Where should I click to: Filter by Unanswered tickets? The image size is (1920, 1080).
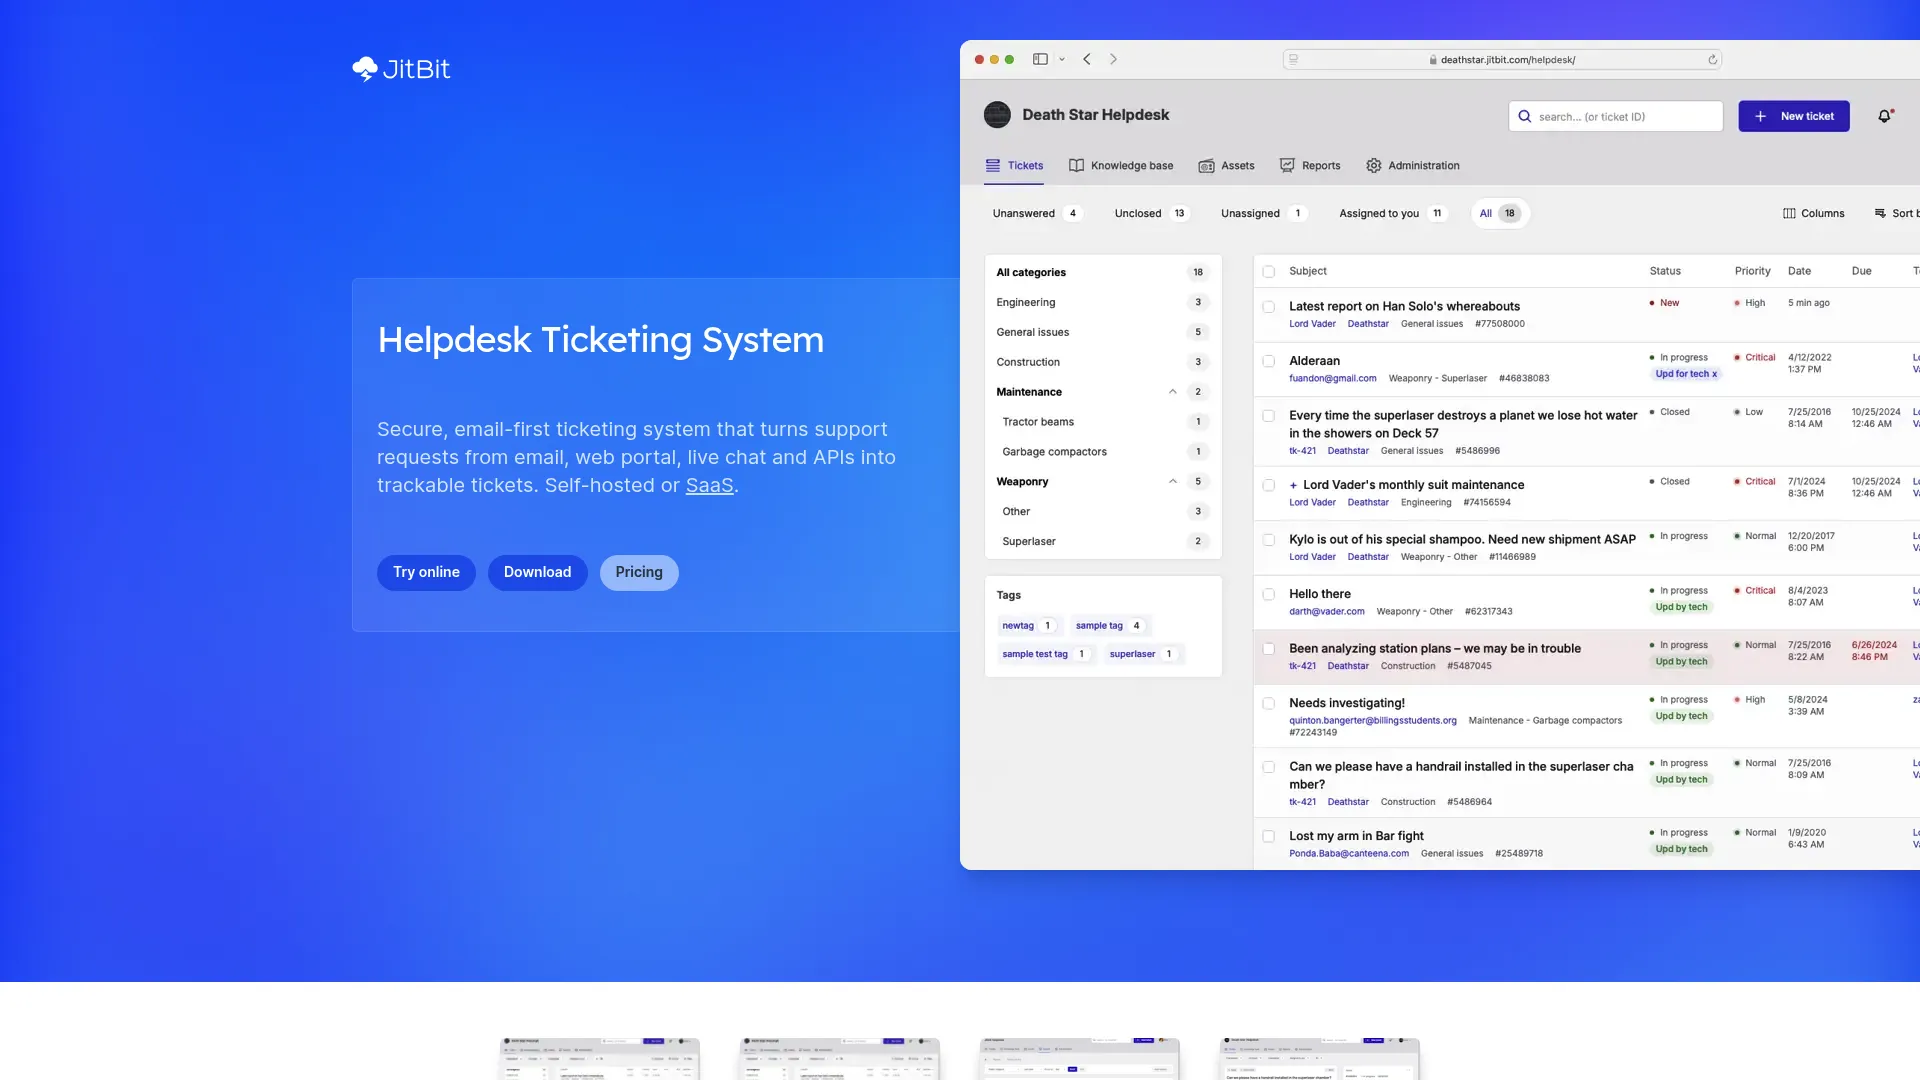1036,214
